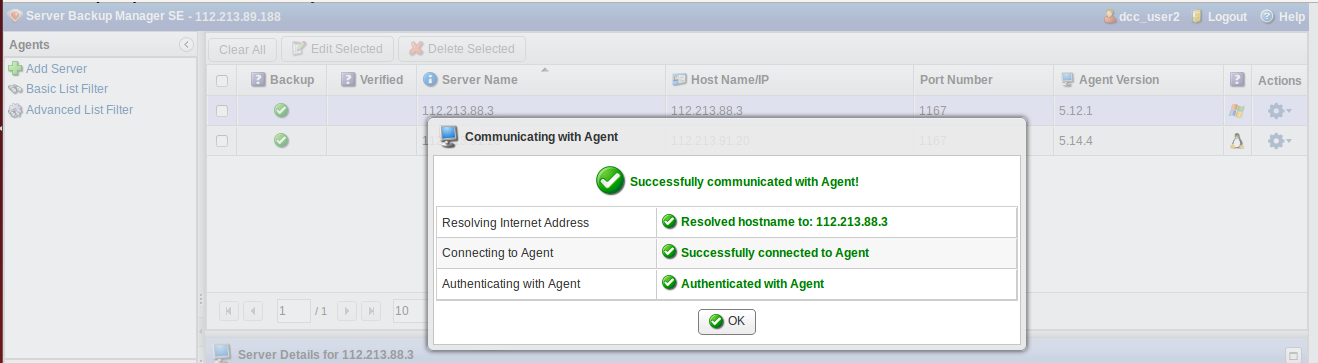Click the Windows OS icon in first row
Image resolution: width=1318 pixels, height=363 pixels.
click(x=1237, y=111)
